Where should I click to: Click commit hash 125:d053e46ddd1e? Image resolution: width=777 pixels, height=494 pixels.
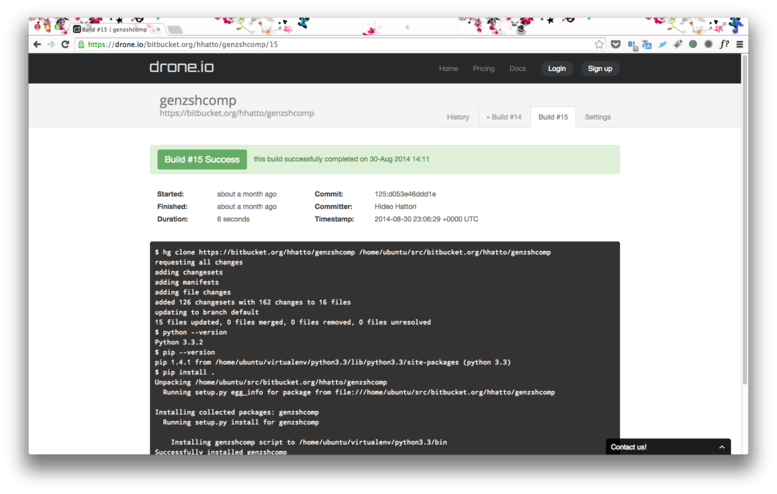tap(405, 194)
